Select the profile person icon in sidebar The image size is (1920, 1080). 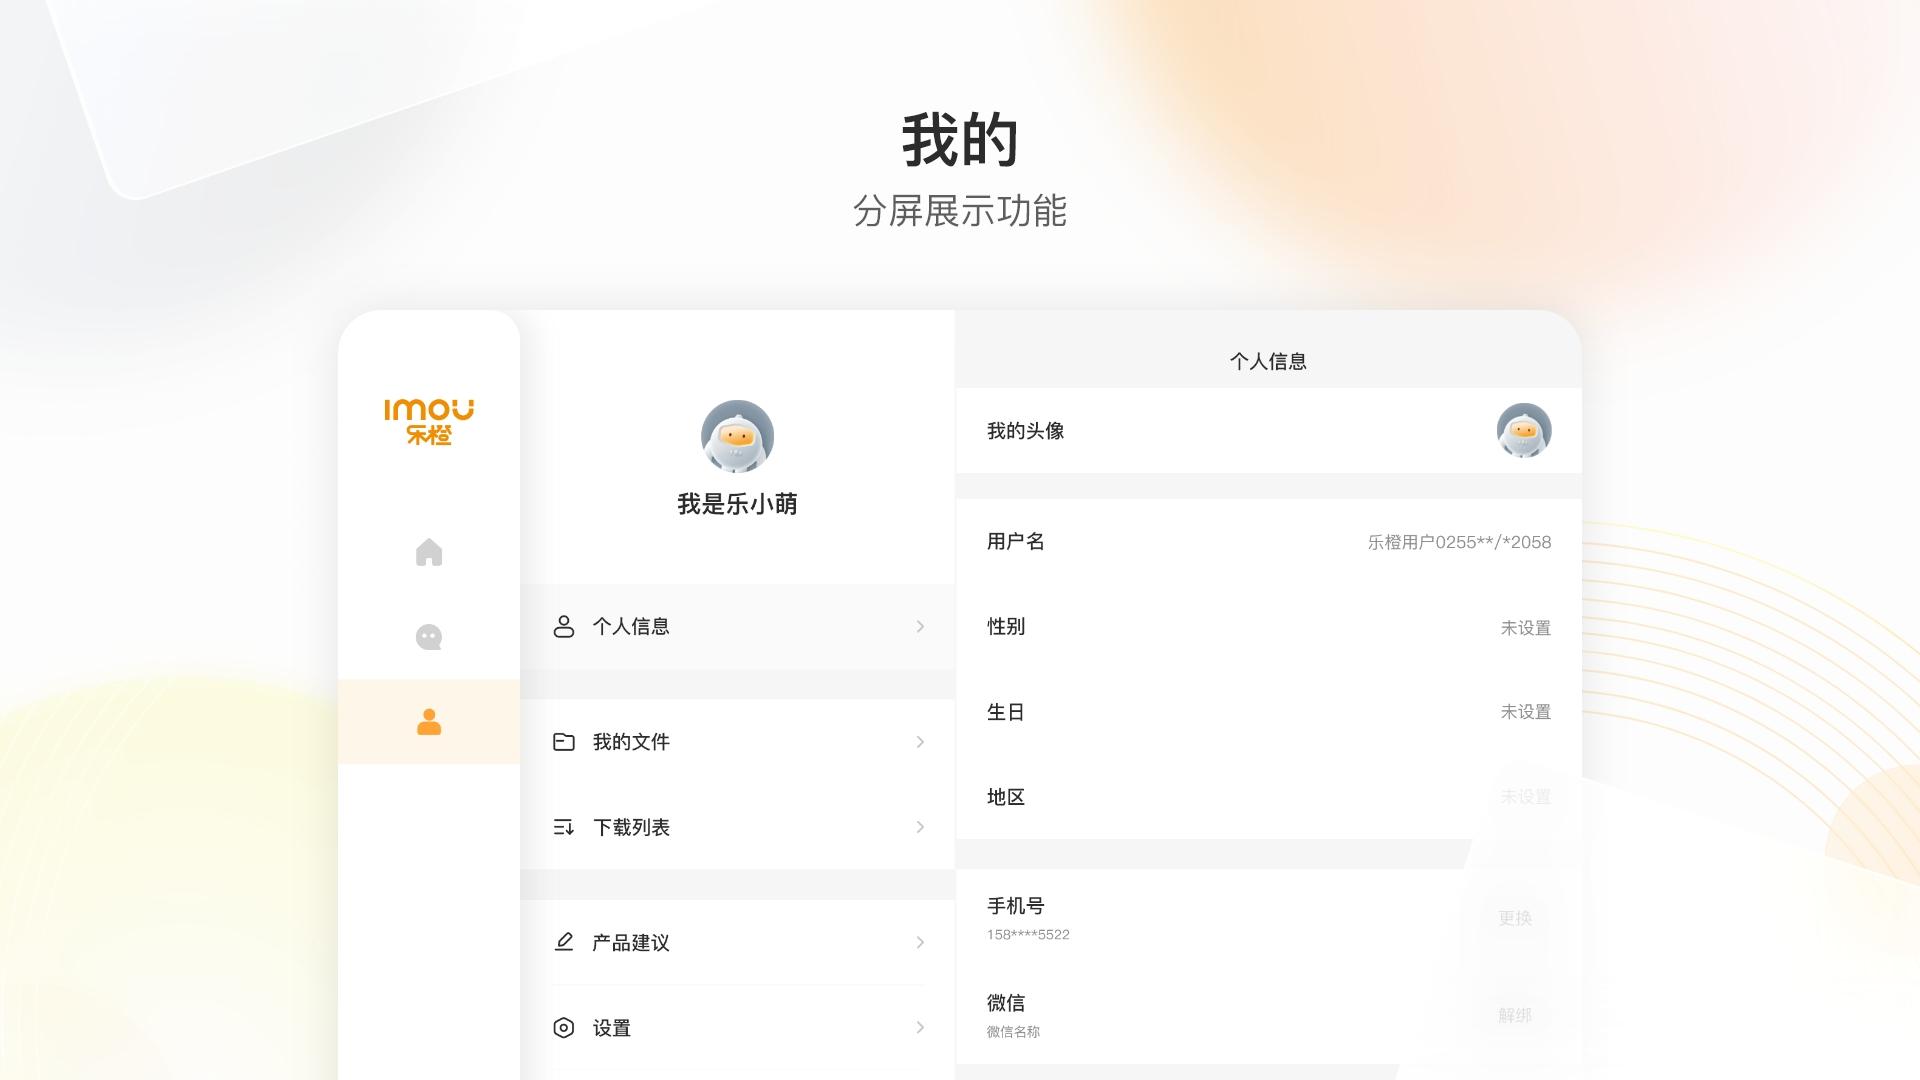point(429,722)
